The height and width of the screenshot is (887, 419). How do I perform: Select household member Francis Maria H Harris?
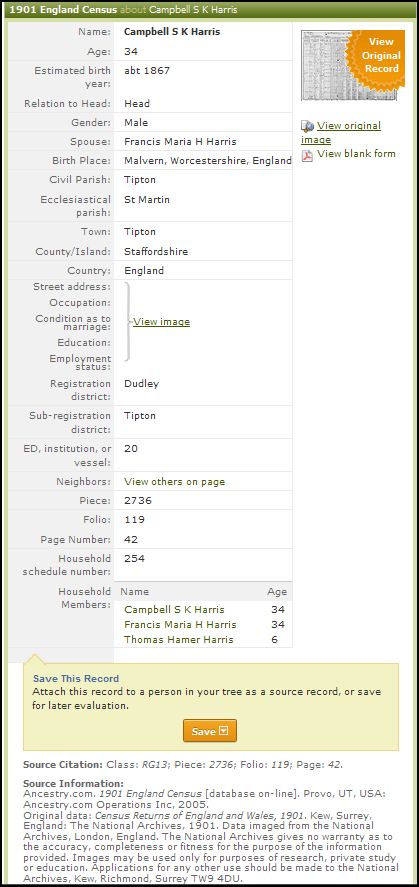(x=180, y=625)
